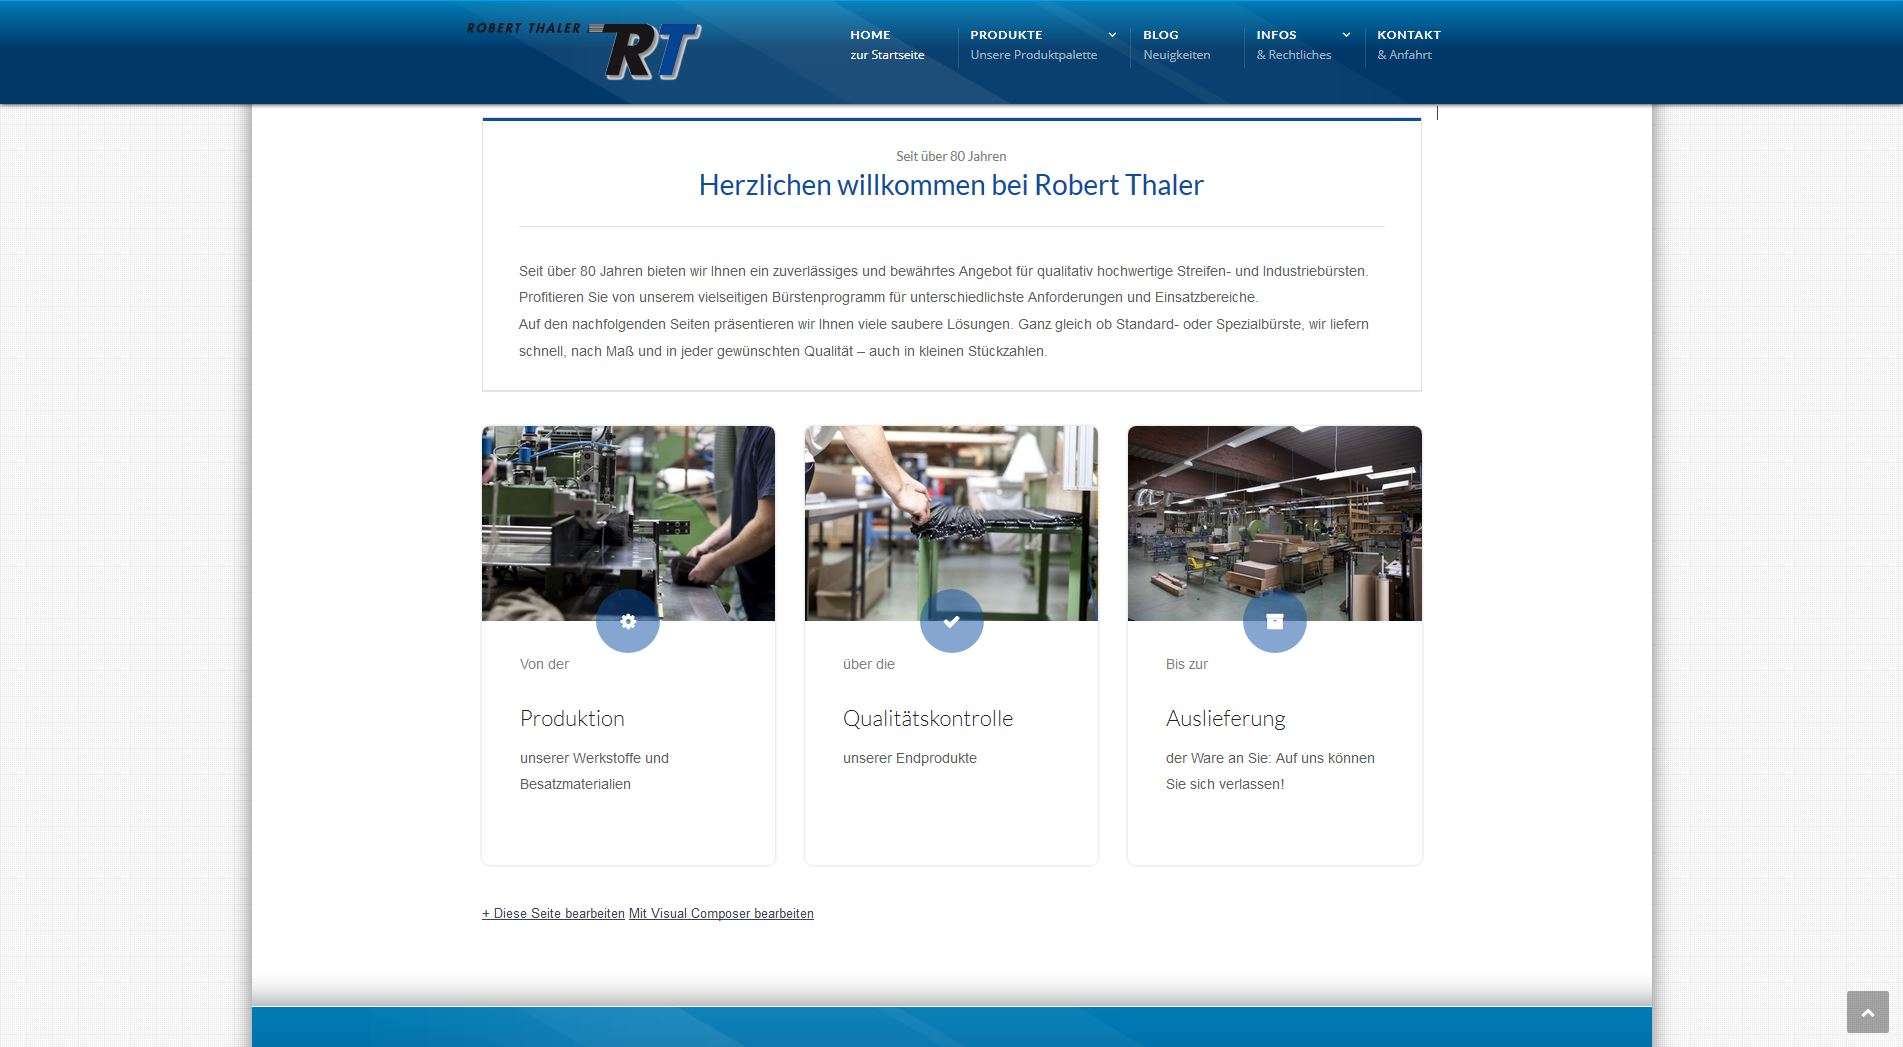Open the Qualitätskontrolle workbench photo

[951, 523]
